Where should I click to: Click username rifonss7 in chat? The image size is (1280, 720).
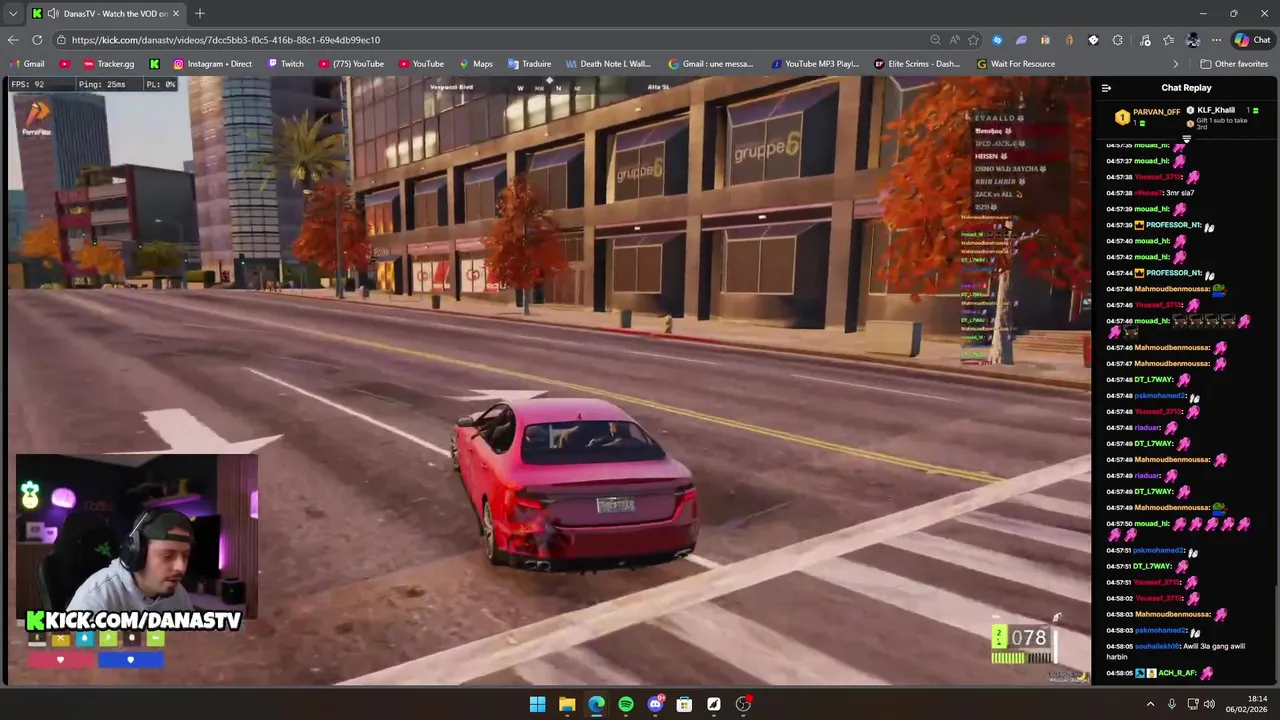[x=1148, y=193]
